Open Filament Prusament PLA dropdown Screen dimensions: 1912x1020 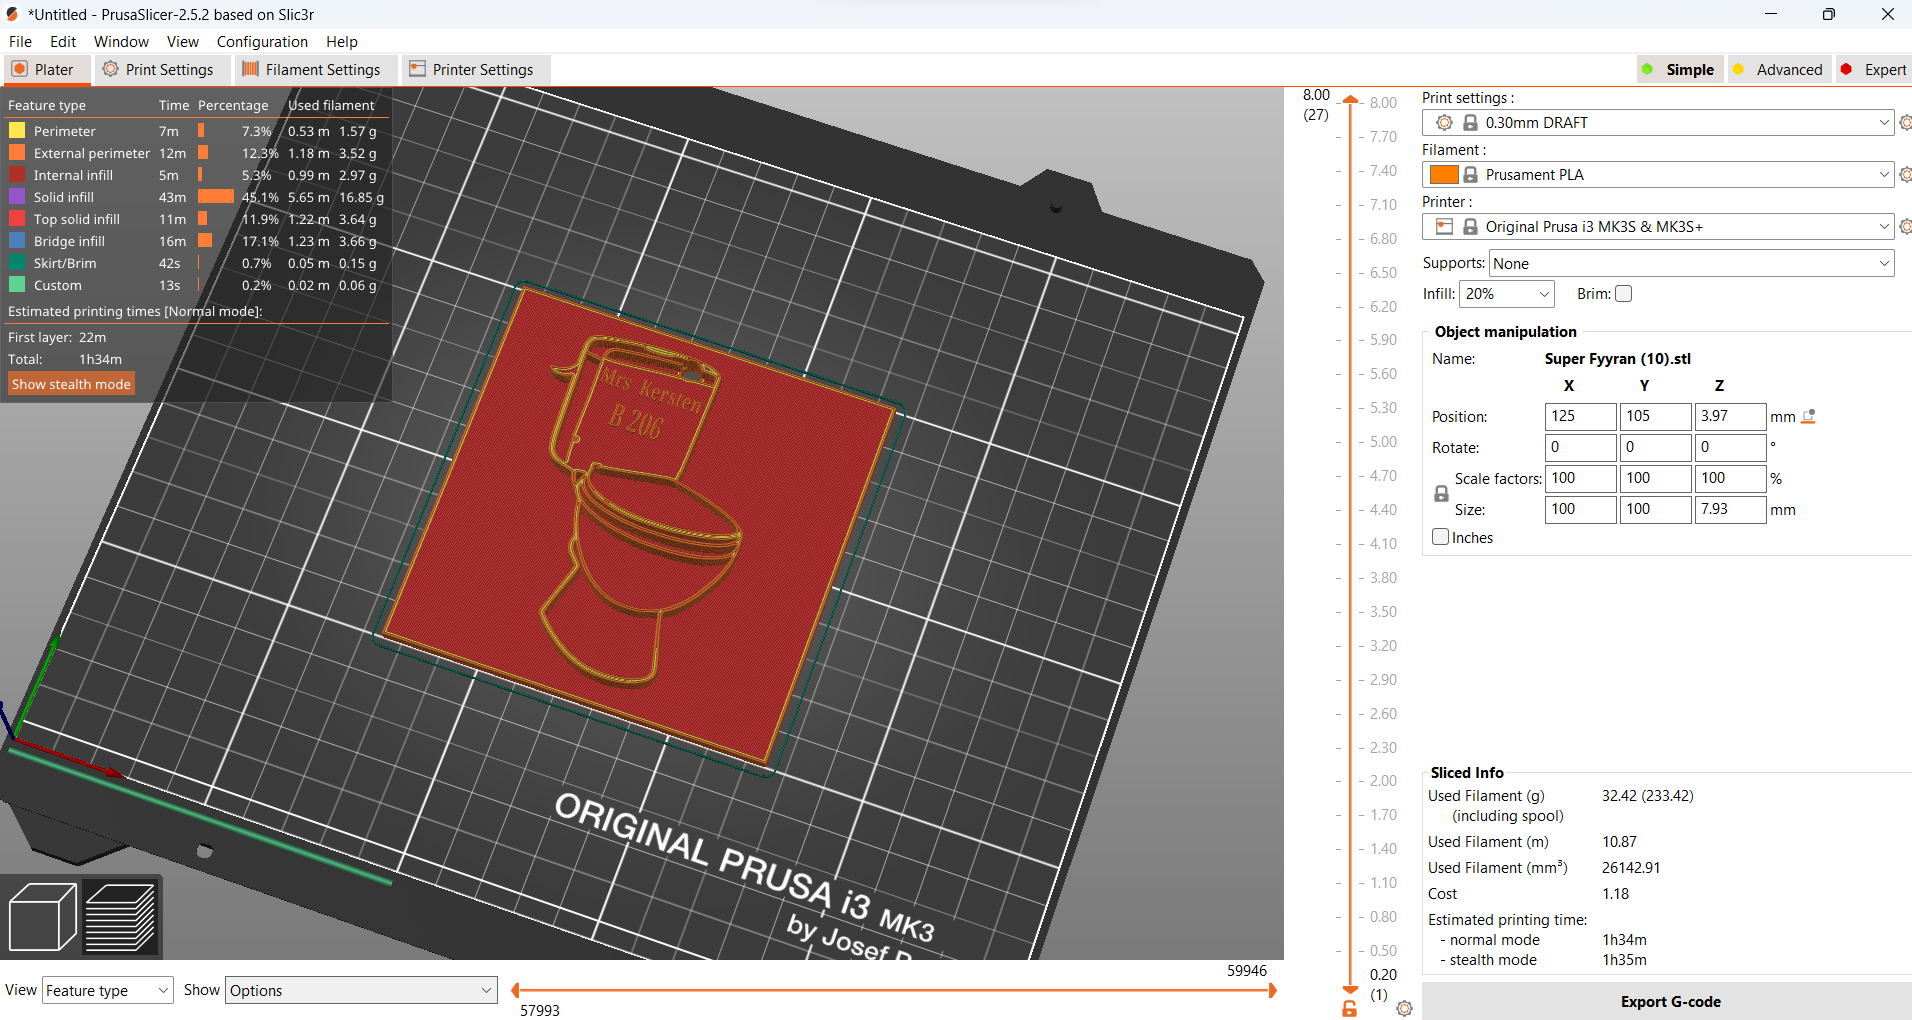point(1658,175)
